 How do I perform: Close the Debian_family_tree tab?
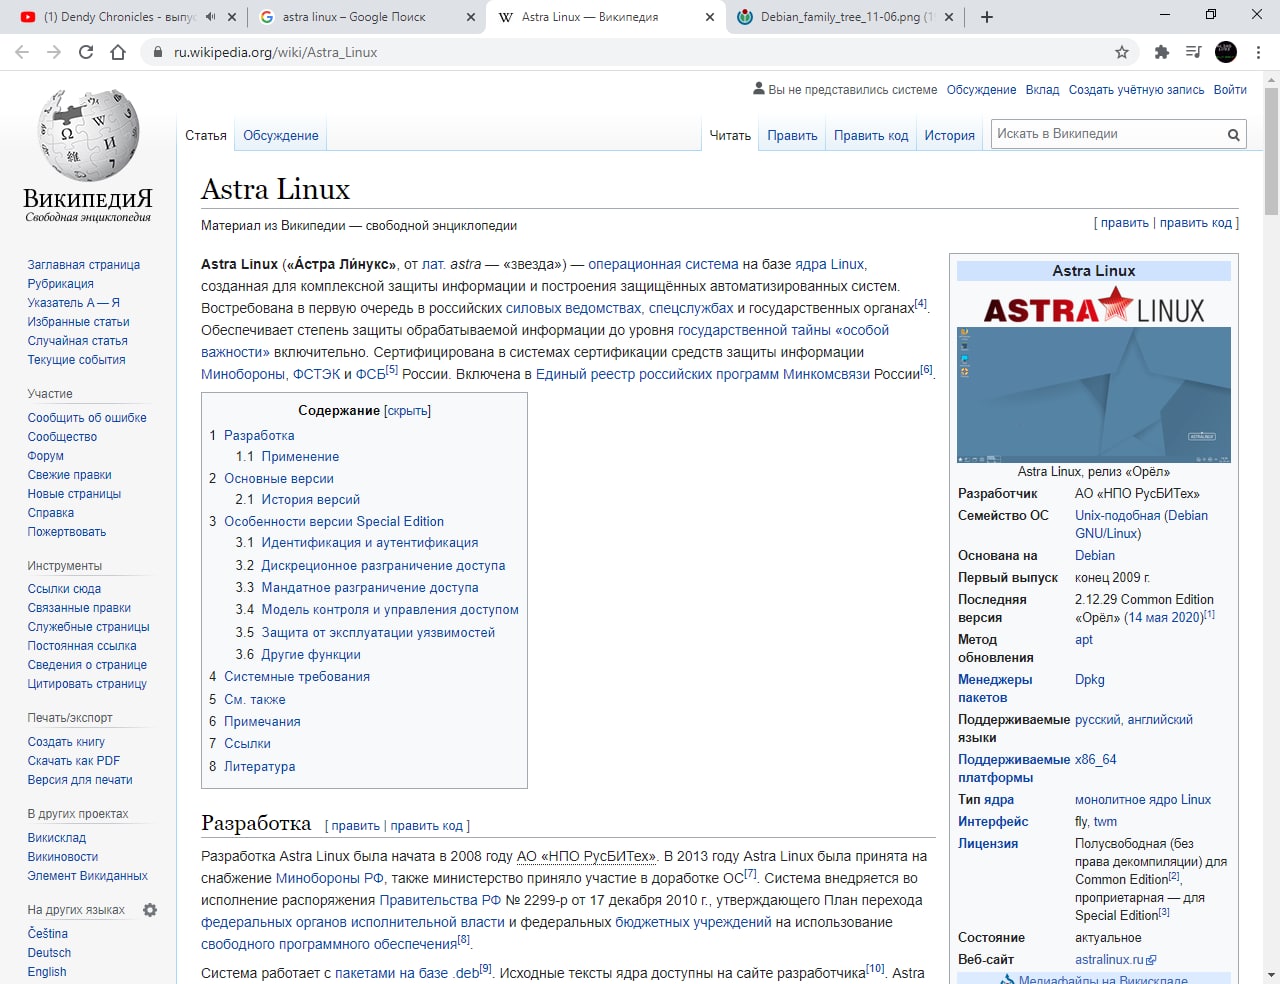[x=949, y=17]
